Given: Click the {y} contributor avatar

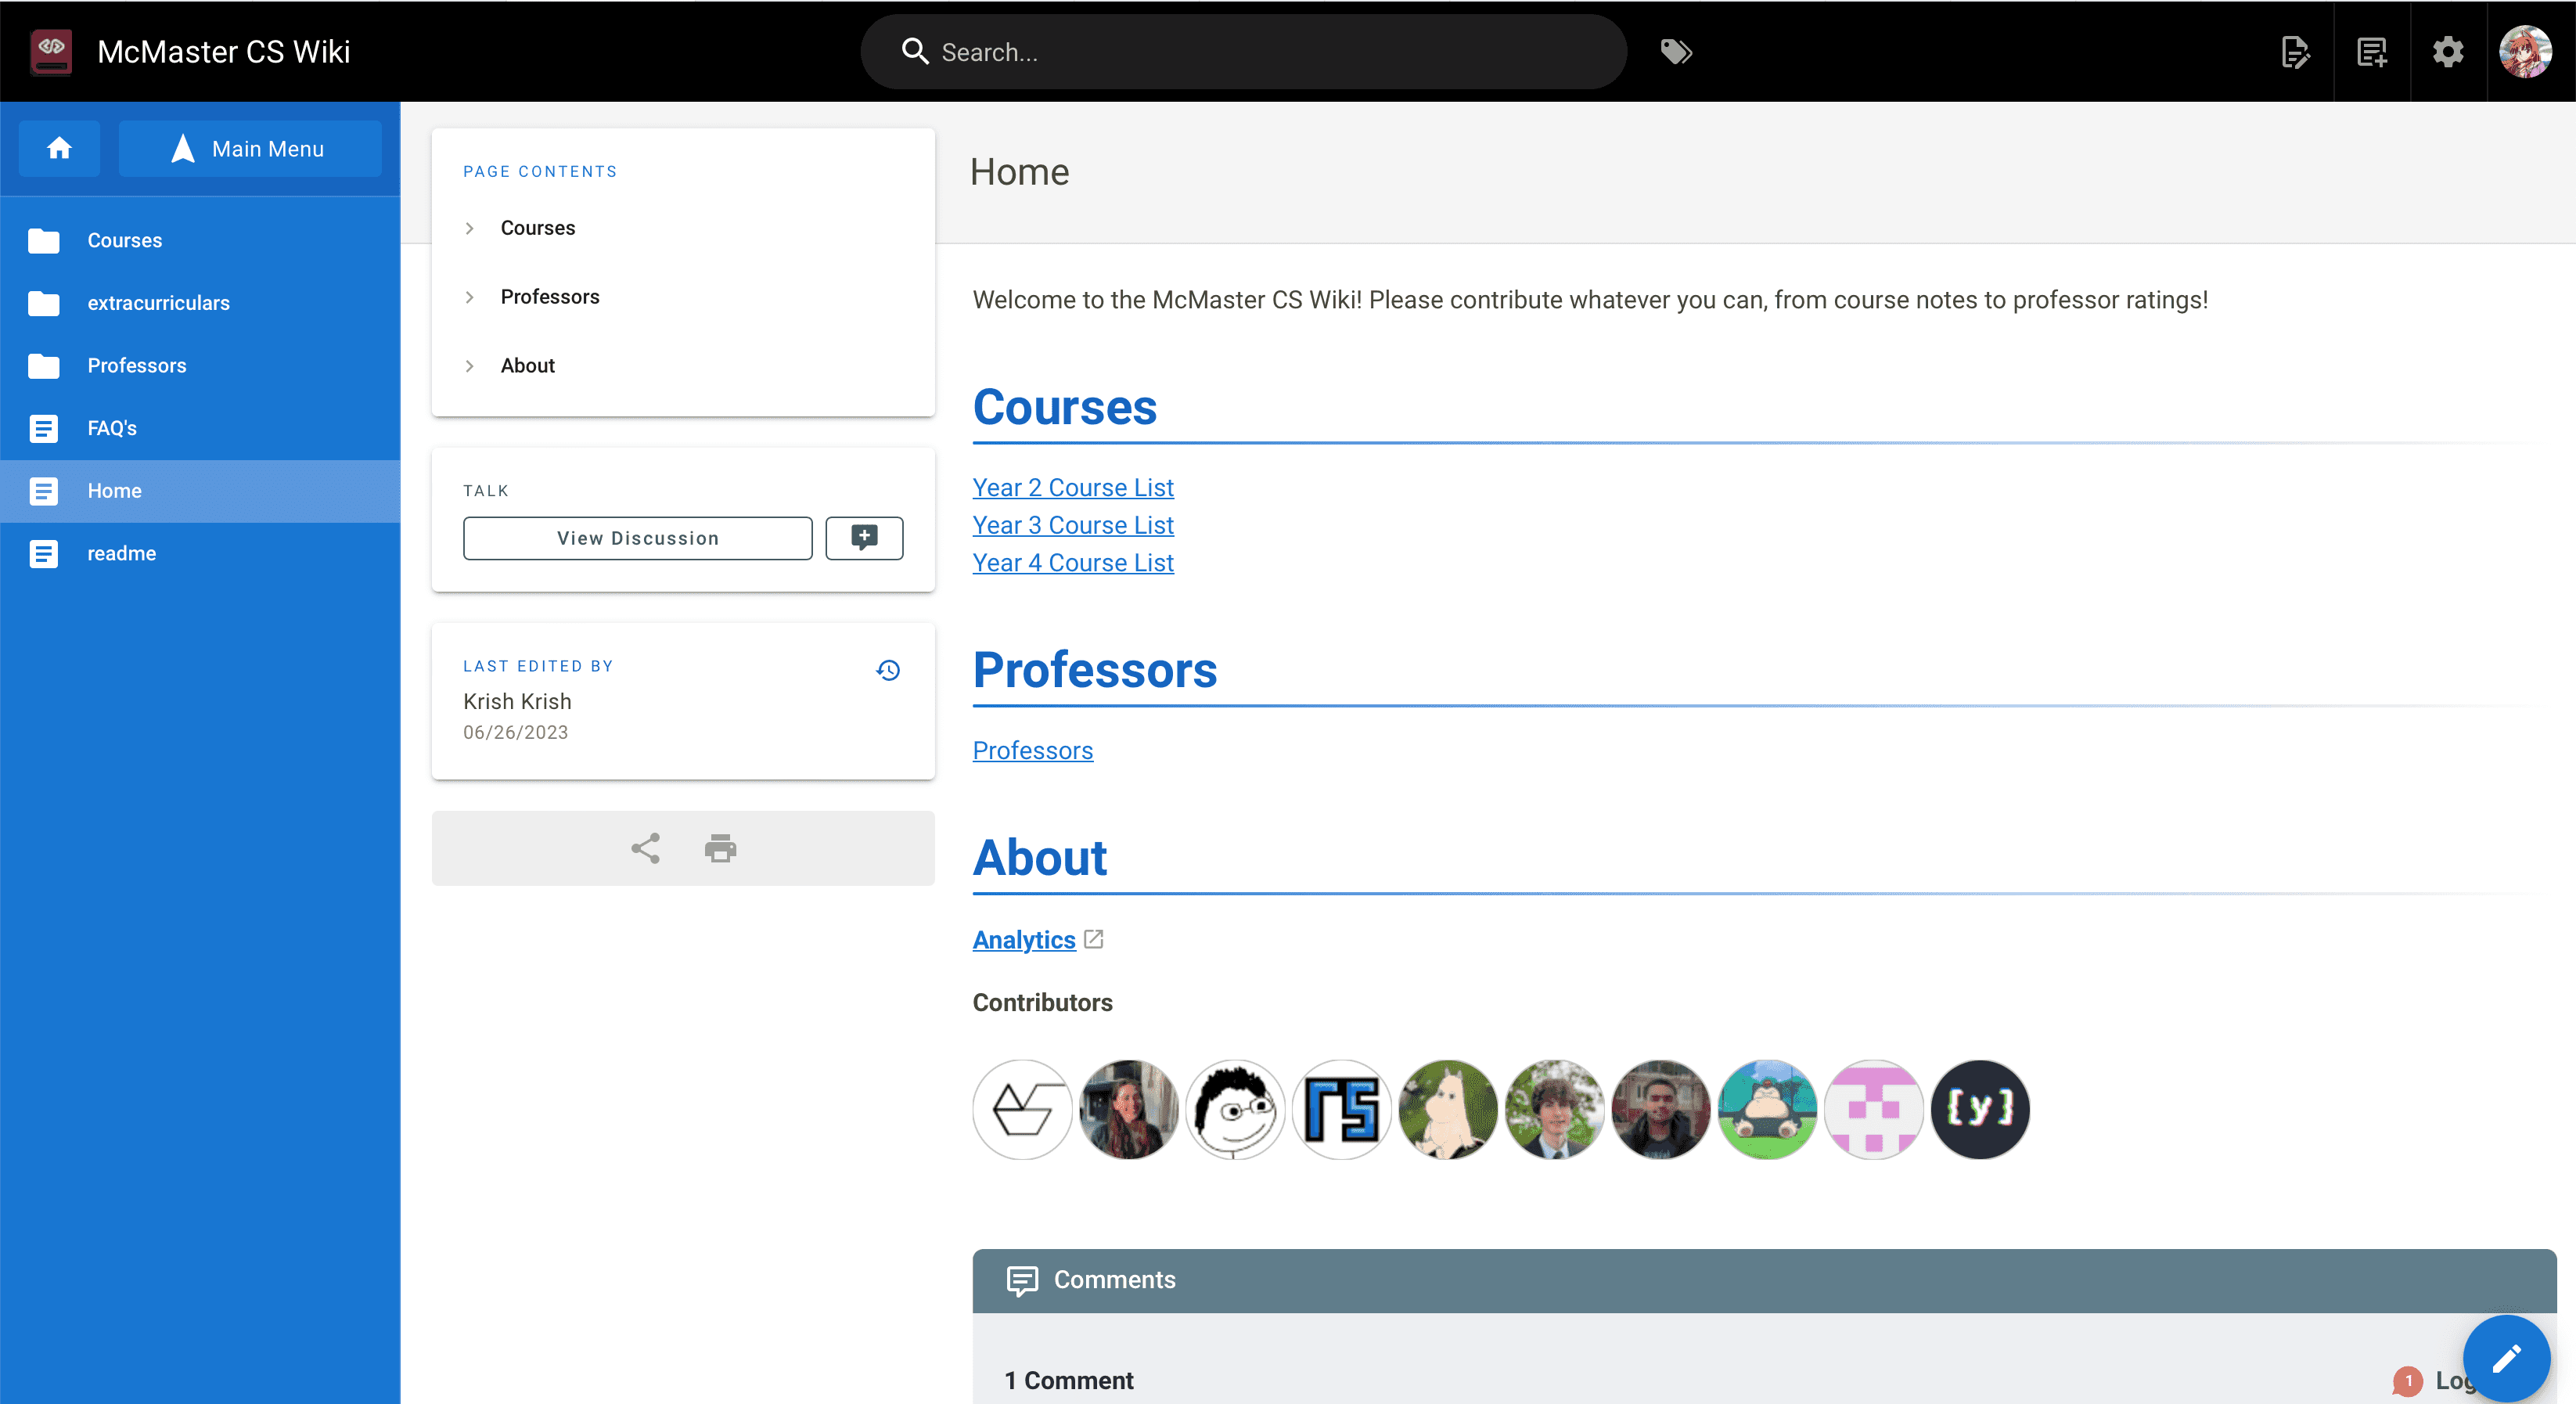Looking at the screenshot, I should click(x=1980, y=1110).
